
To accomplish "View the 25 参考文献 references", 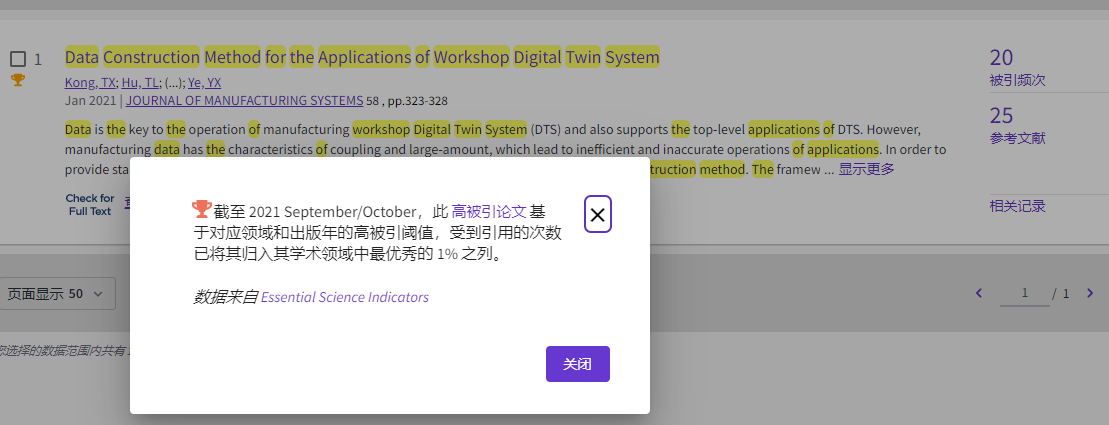I will click(1001, 116).
